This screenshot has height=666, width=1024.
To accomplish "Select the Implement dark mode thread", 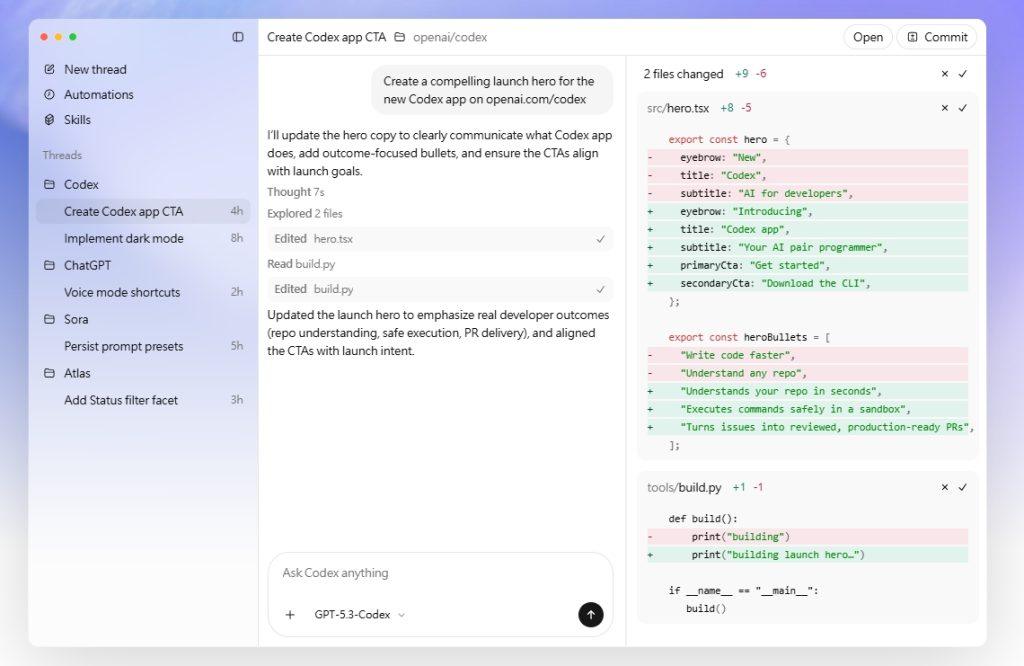I will click(x=124, y=239).
